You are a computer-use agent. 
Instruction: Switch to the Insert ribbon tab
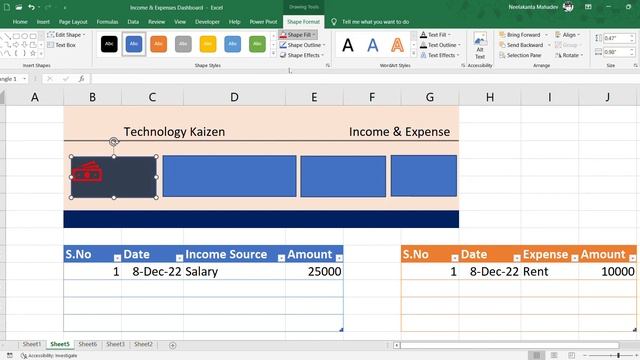click(x=43, y=22)
